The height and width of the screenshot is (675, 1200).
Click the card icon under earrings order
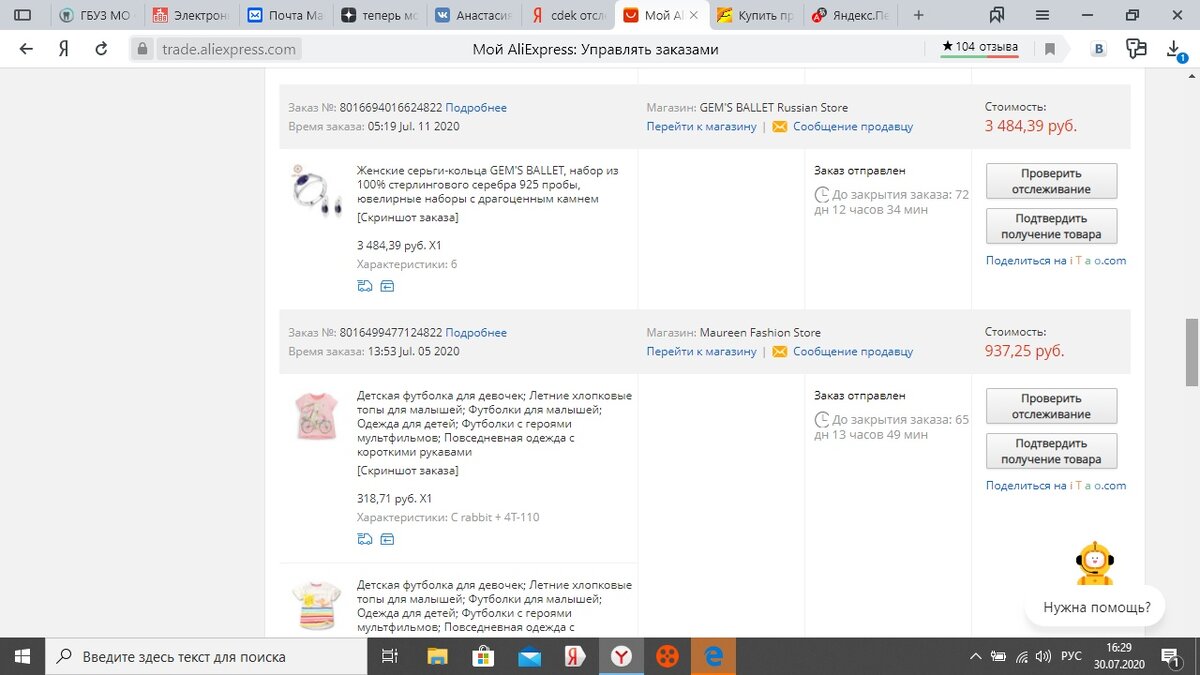coord(387,286)
